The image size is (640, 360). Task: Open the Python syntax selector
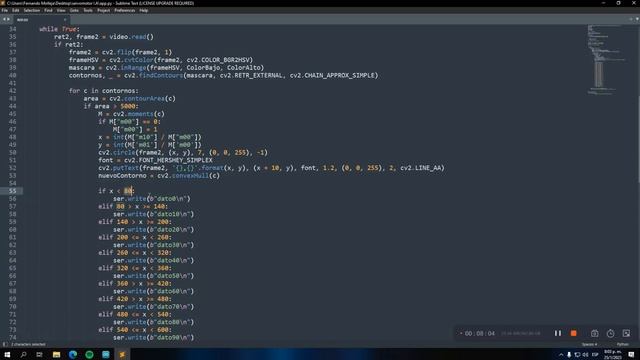tap(622, 344)
